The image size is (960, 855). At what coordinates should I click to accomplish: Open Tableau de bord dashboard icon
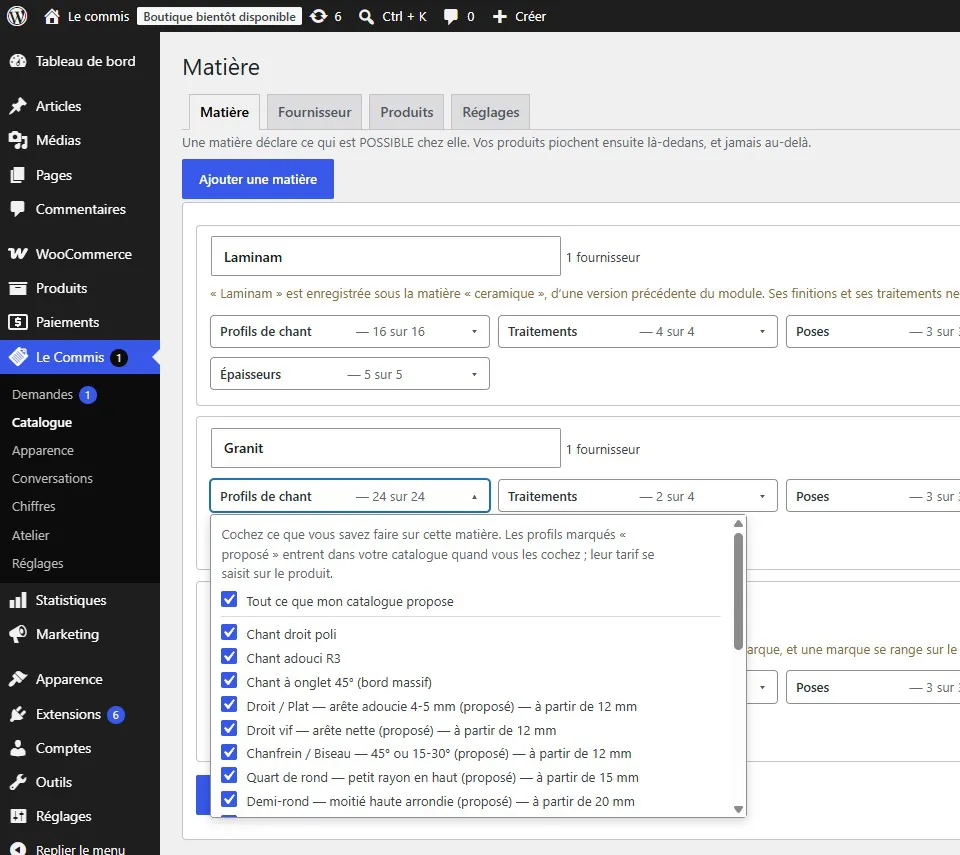click(x=18, y=61)
